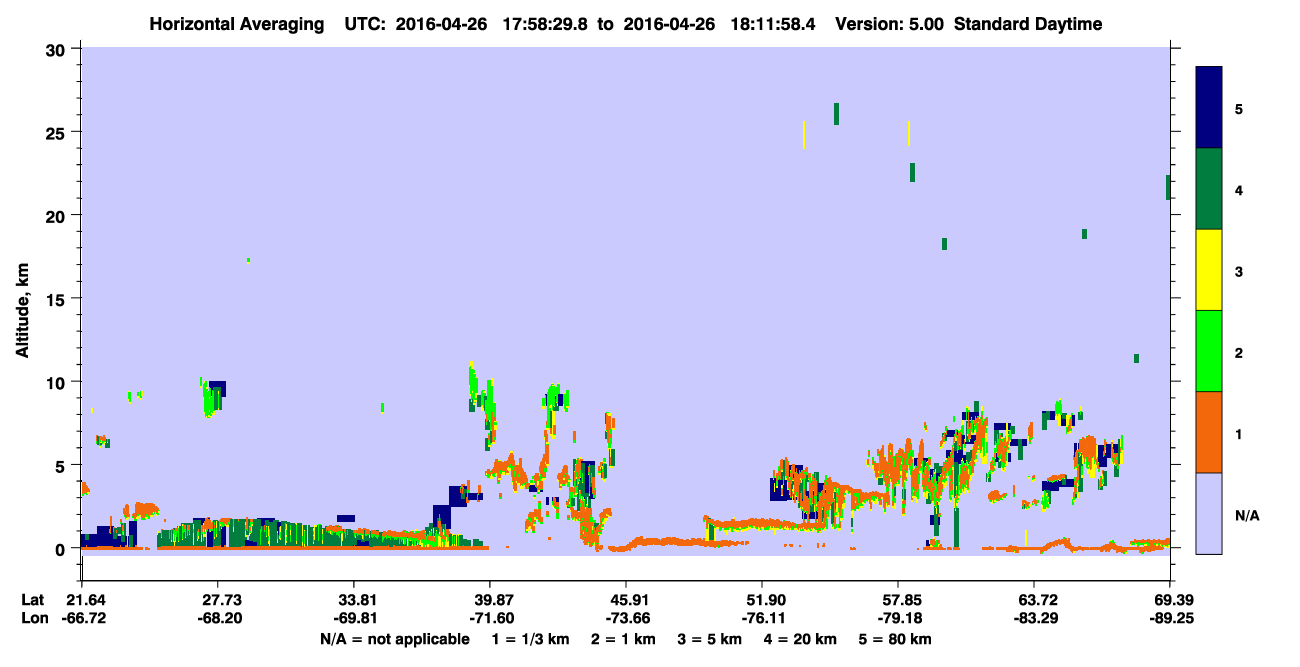The image size is (1300, 667).
Task: Click the colorbar label '4'
Action: point(1238,189)
